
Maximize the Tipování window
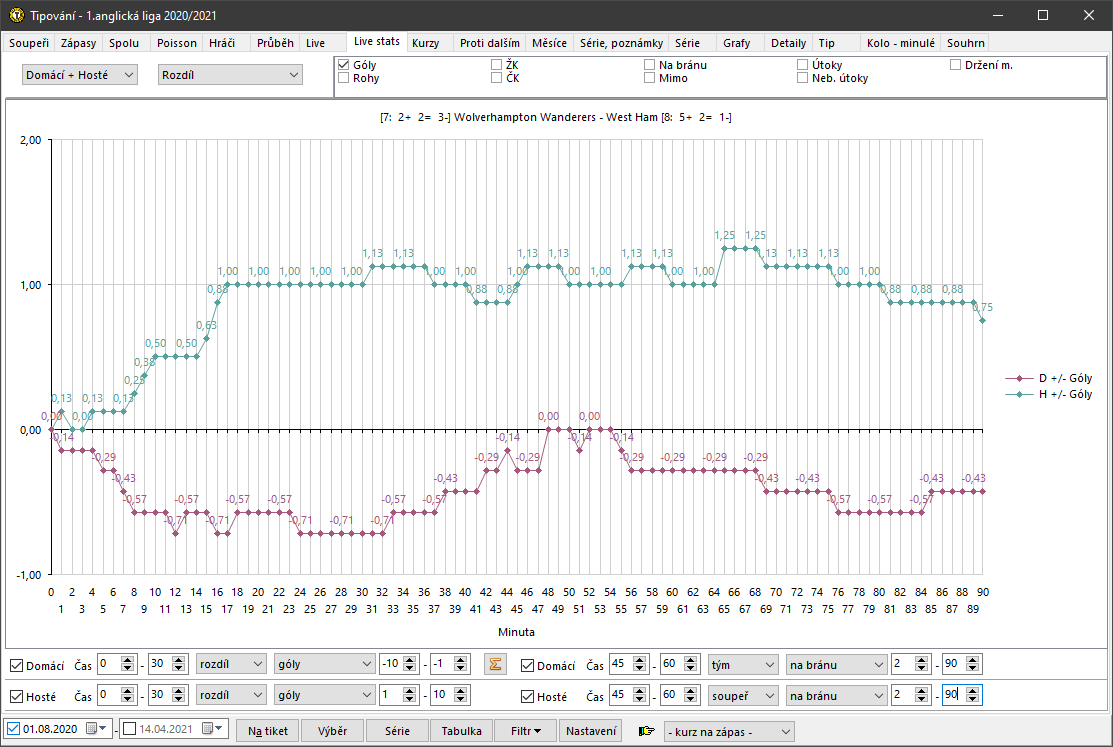click(1043, 16)
